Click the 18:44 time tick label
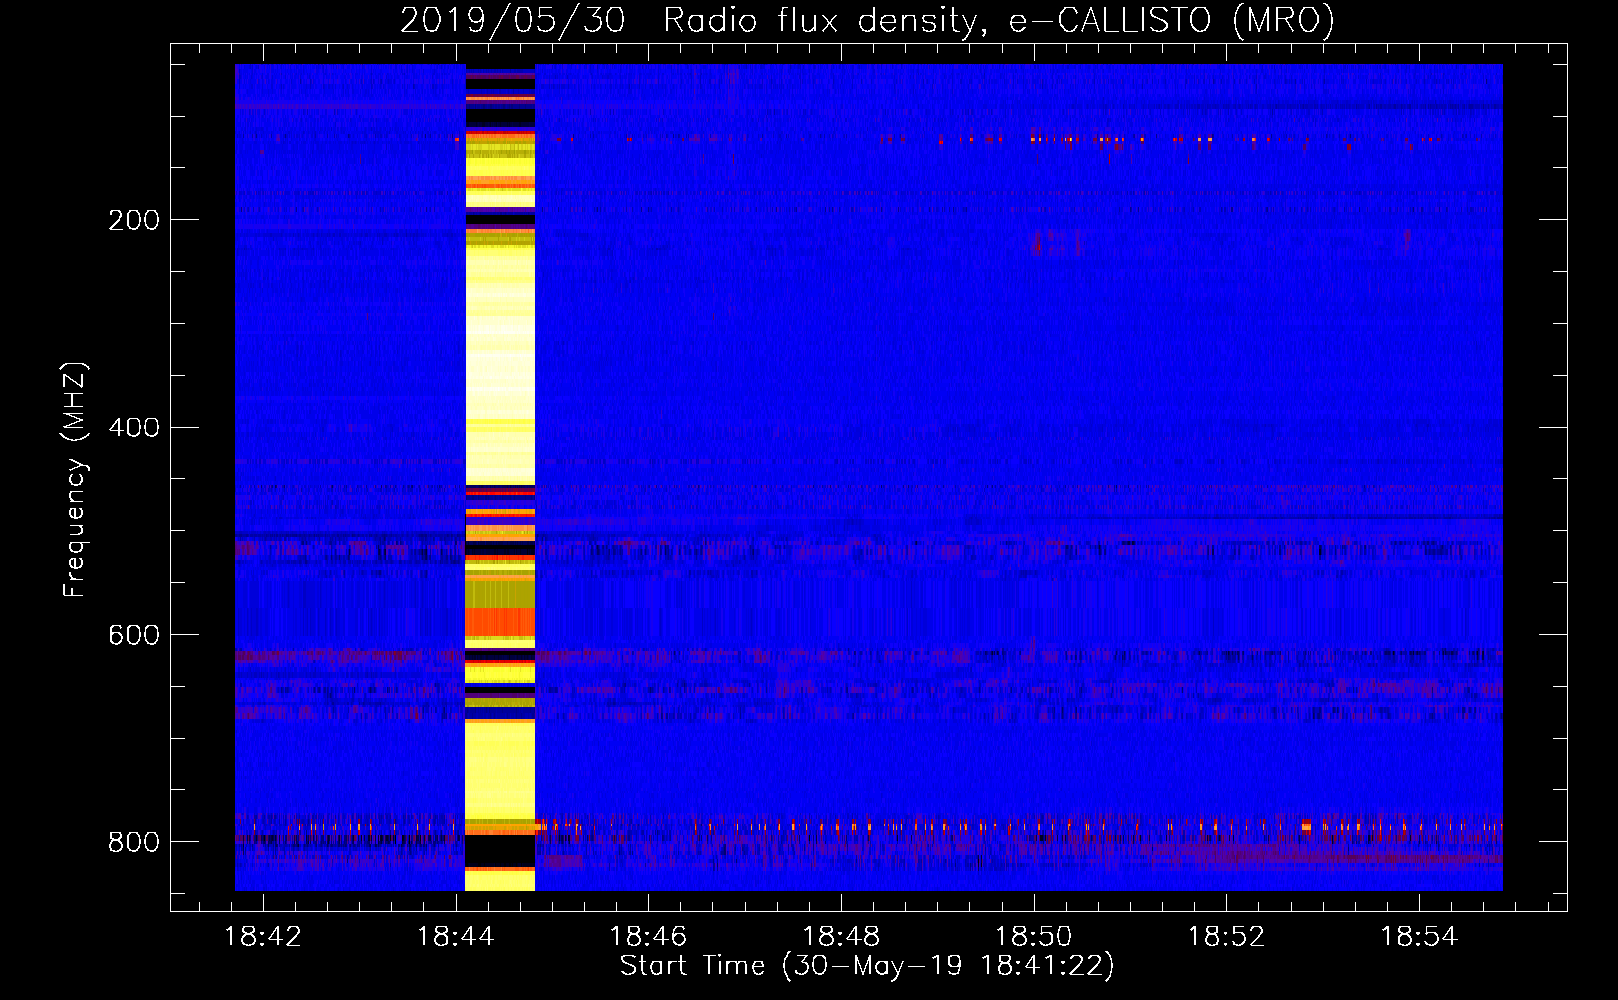Viewport: 1618px width, 1000px height. 456,937
